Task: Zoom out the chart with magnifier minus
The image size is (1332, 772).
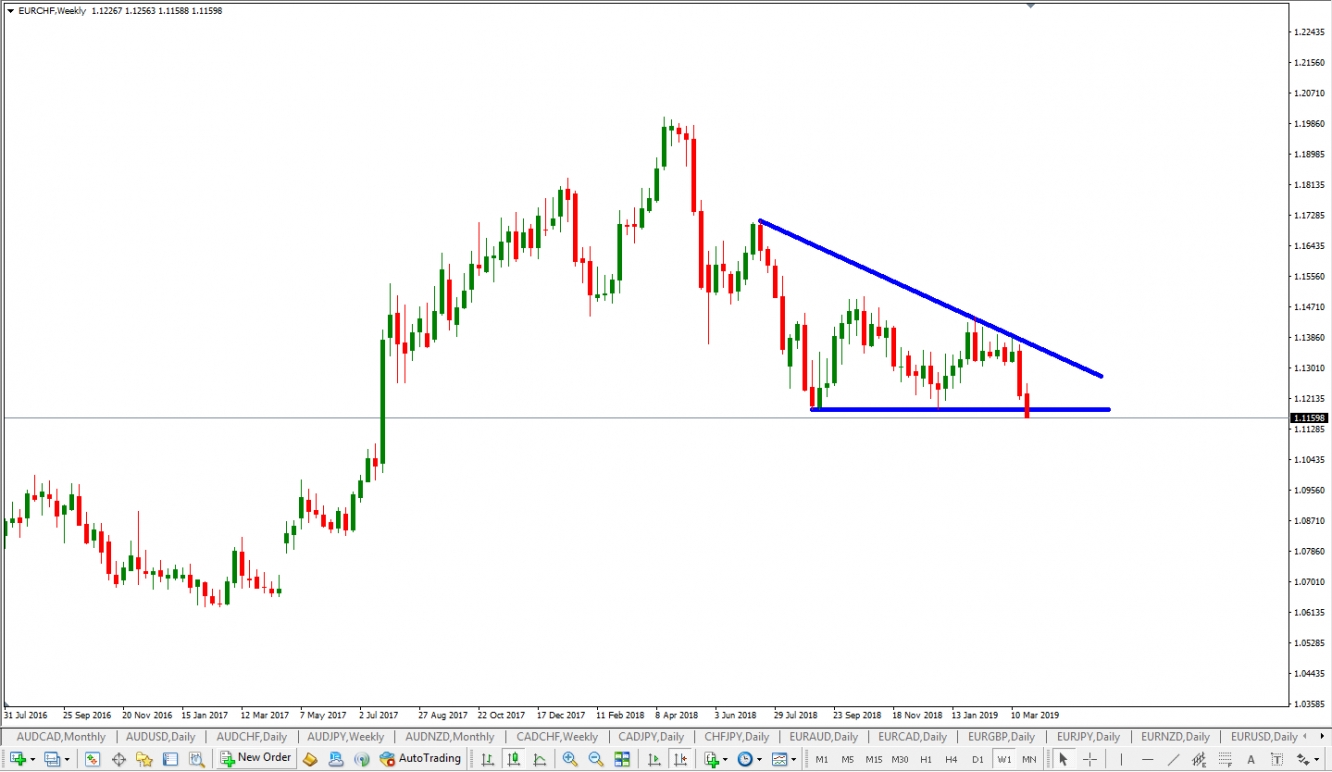Action: click(x=596, y=759)
